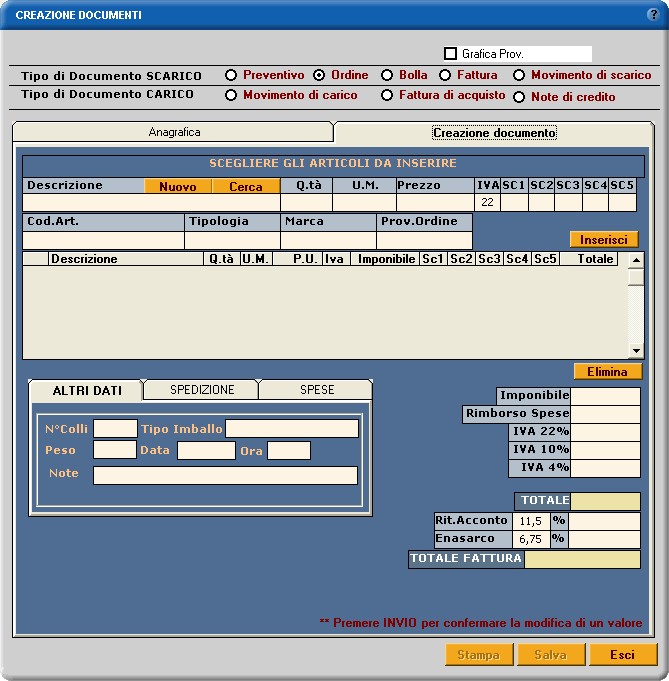
Task: Click the Rit.Acconto percentage field
Action: [x=530, y=521]
